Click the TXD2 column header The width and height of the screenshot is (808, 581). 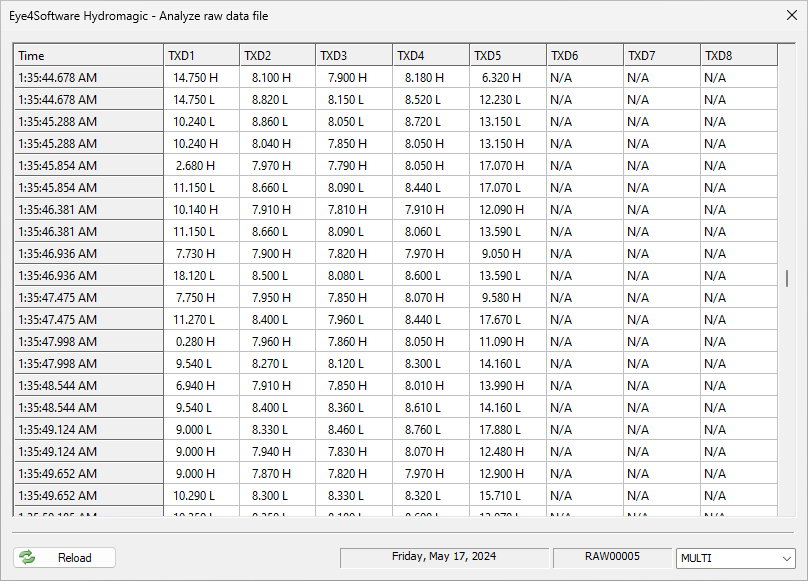point(278,56)
